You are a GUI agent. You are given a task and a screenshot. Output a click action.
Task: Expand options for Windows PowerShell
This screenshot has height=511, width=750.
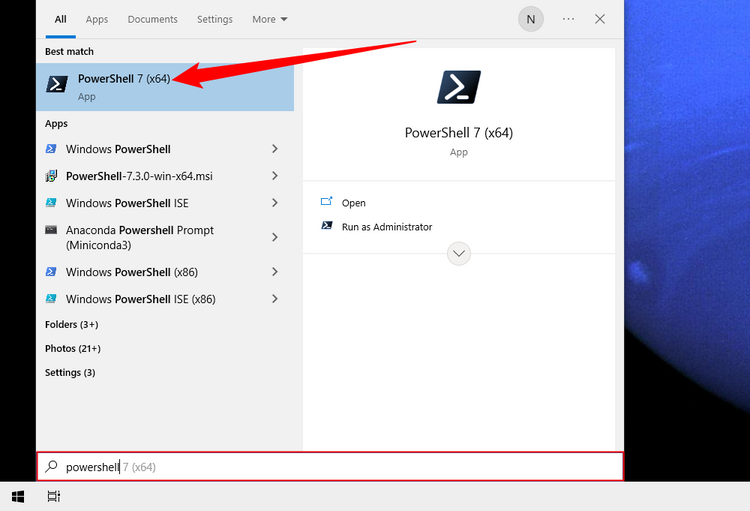(275, 149)
